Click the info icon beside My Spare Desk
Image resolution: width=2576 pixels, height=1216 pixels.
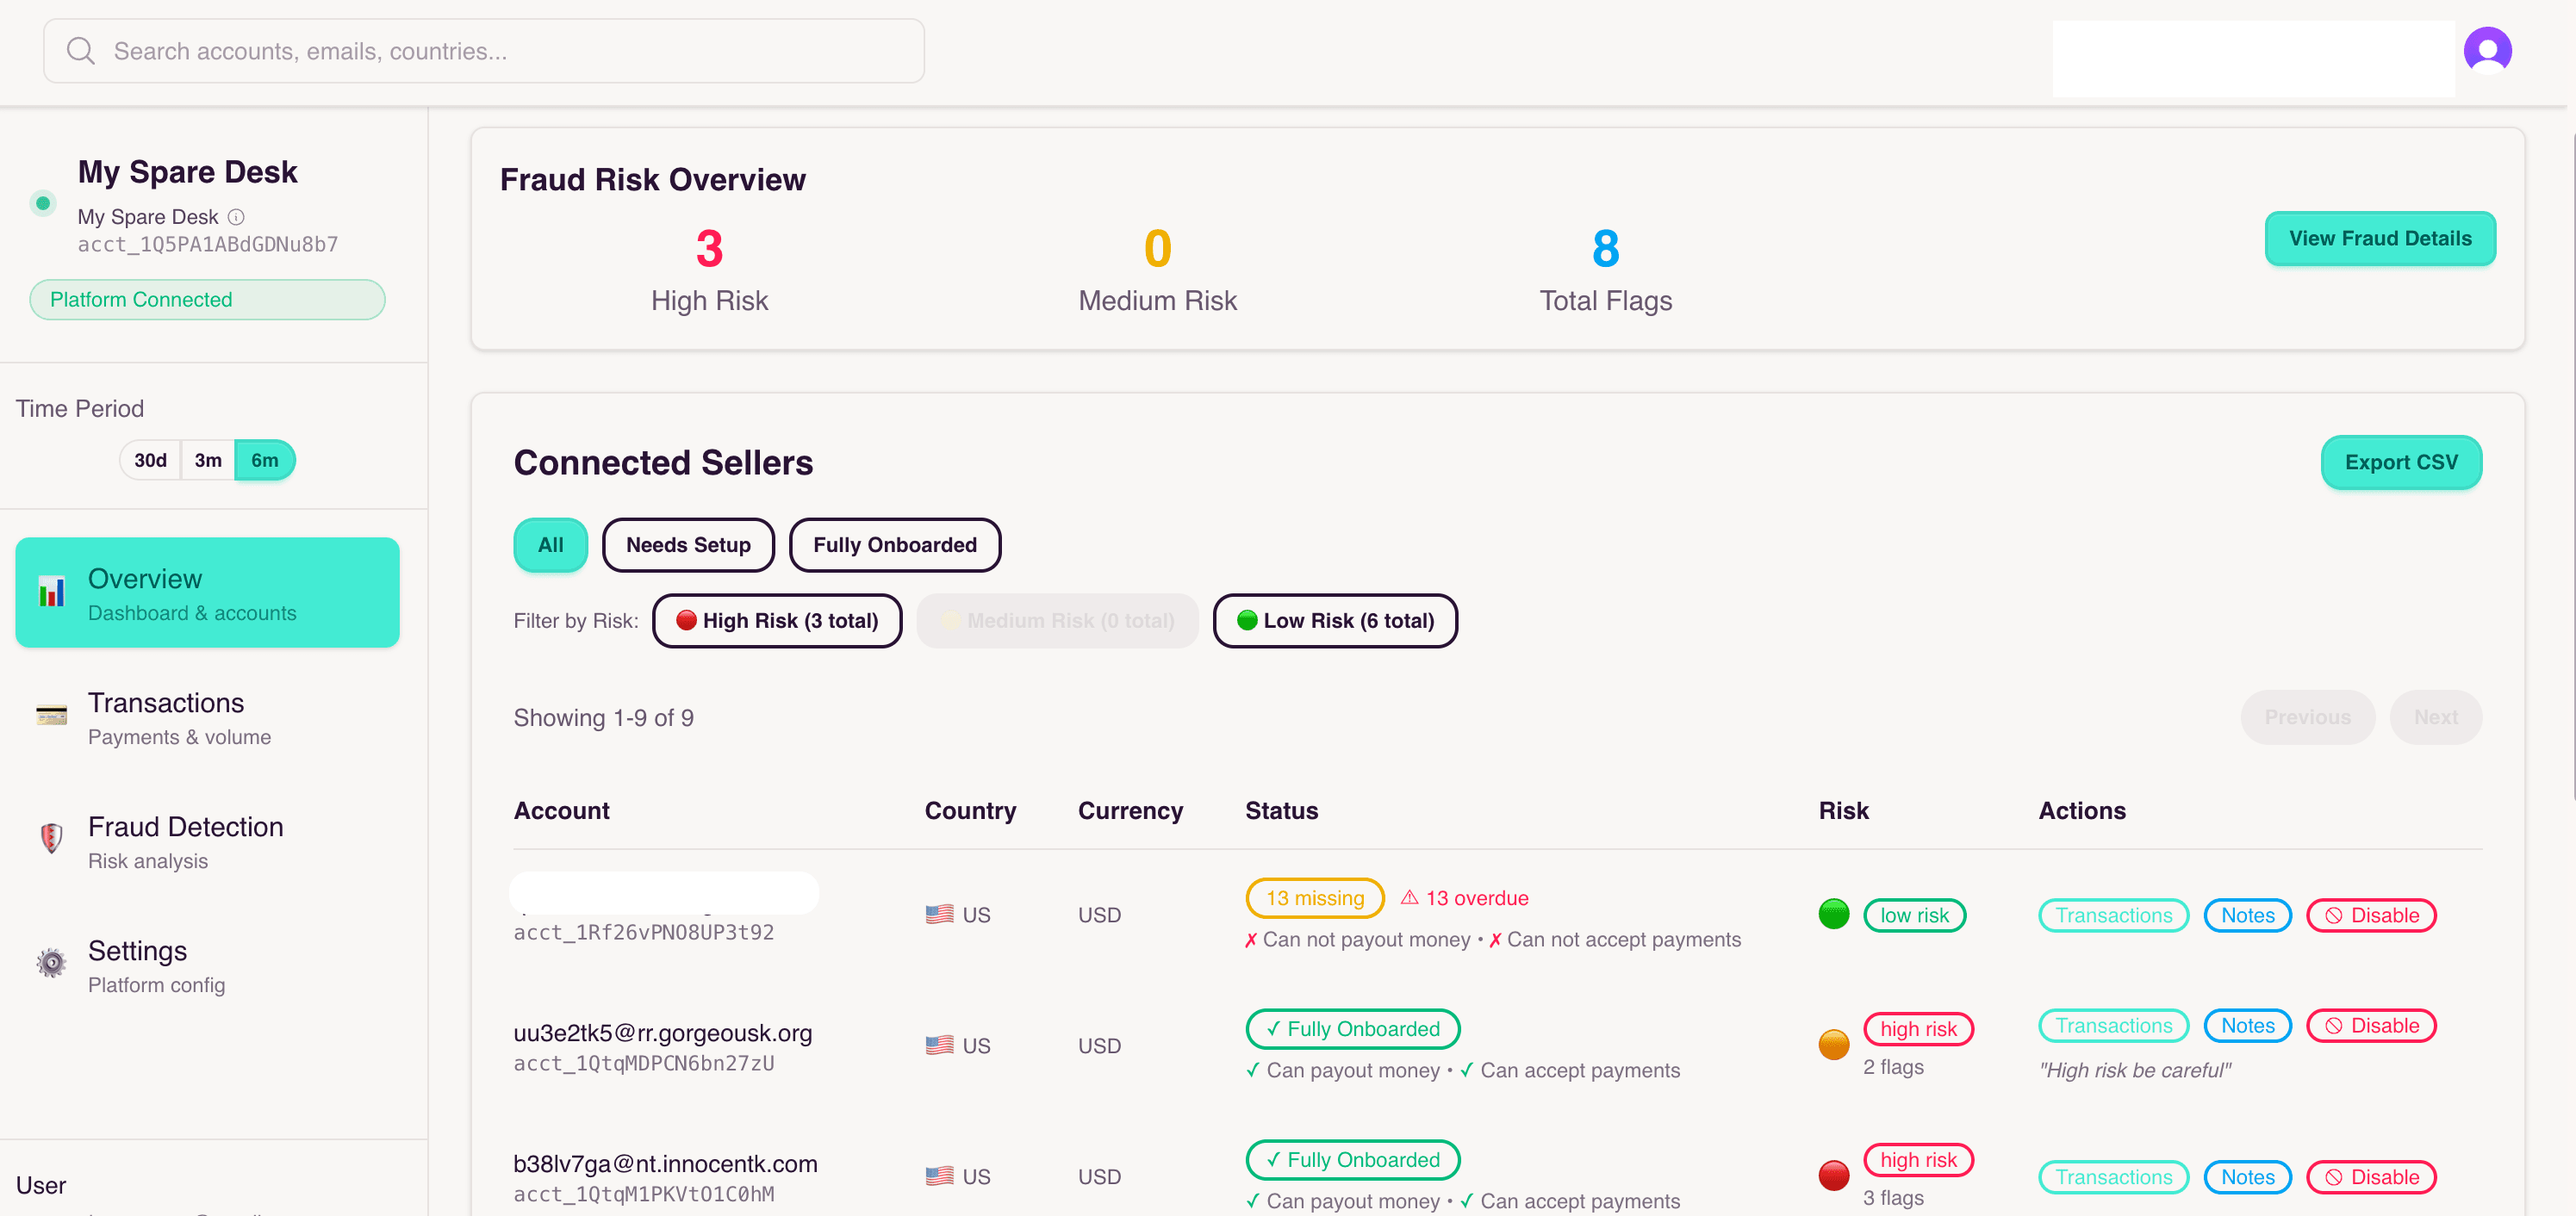coord(235,216)
